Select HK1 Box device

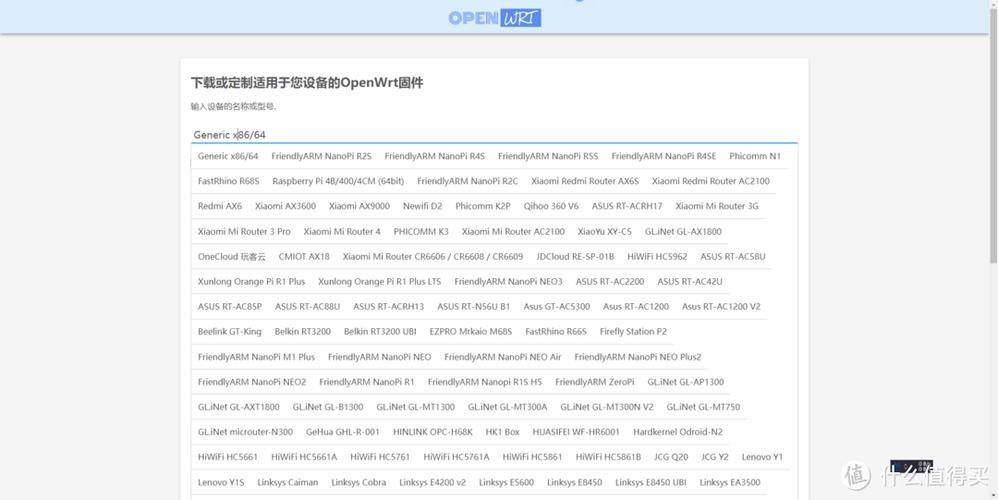[502, 432]
